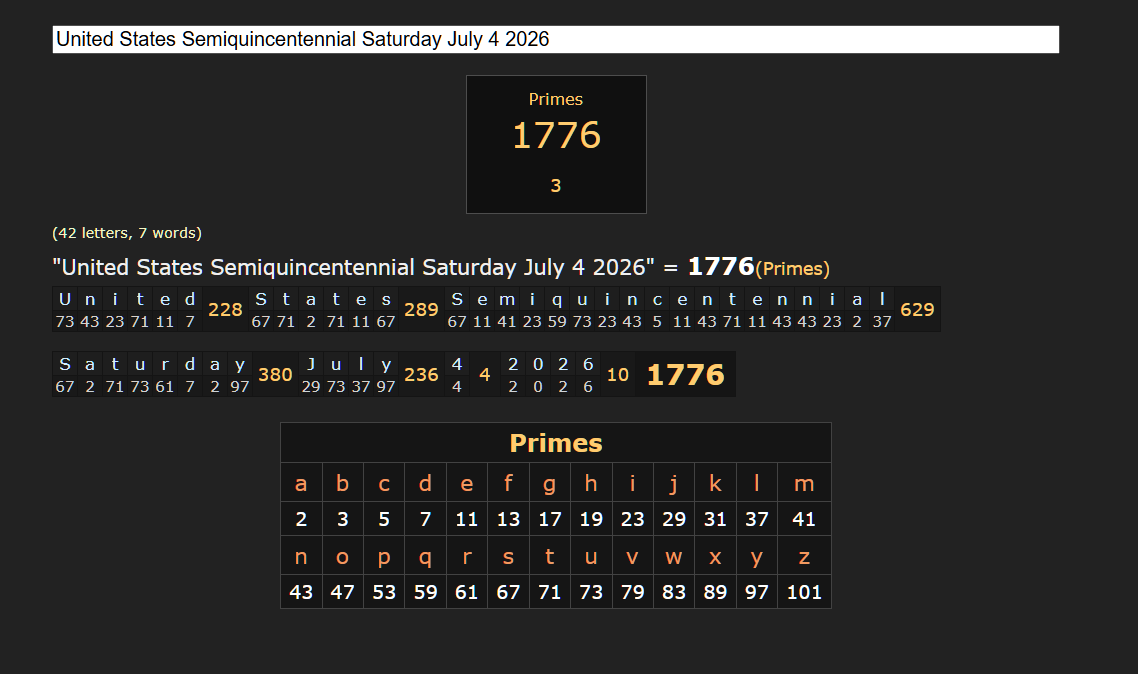Viewport: 1138px width, 674px height.
Task: Click the phrase input field at top
Action: 555,39
